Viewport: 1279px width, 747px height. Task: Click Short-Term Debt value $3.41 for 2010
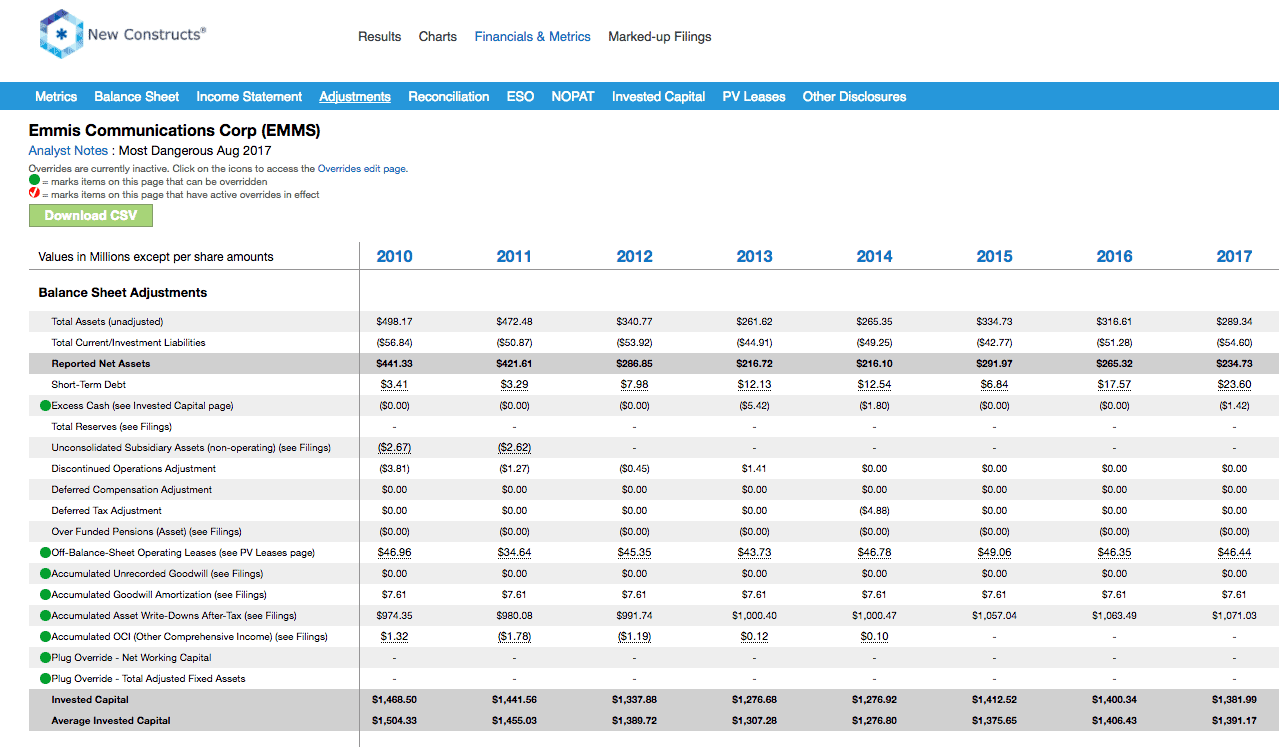coord(394,385)
